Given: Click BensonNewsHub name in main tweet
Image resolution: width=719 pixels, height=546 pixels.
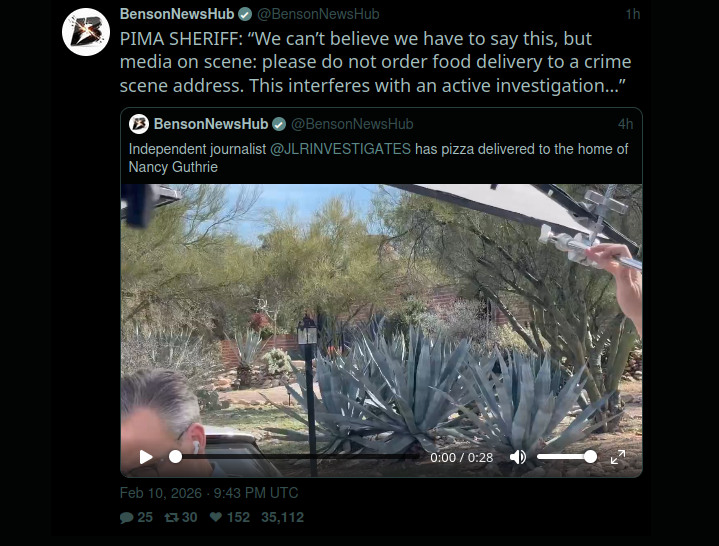Looking at the screenshot, I should pyautogui.click(x=177, y=14).
